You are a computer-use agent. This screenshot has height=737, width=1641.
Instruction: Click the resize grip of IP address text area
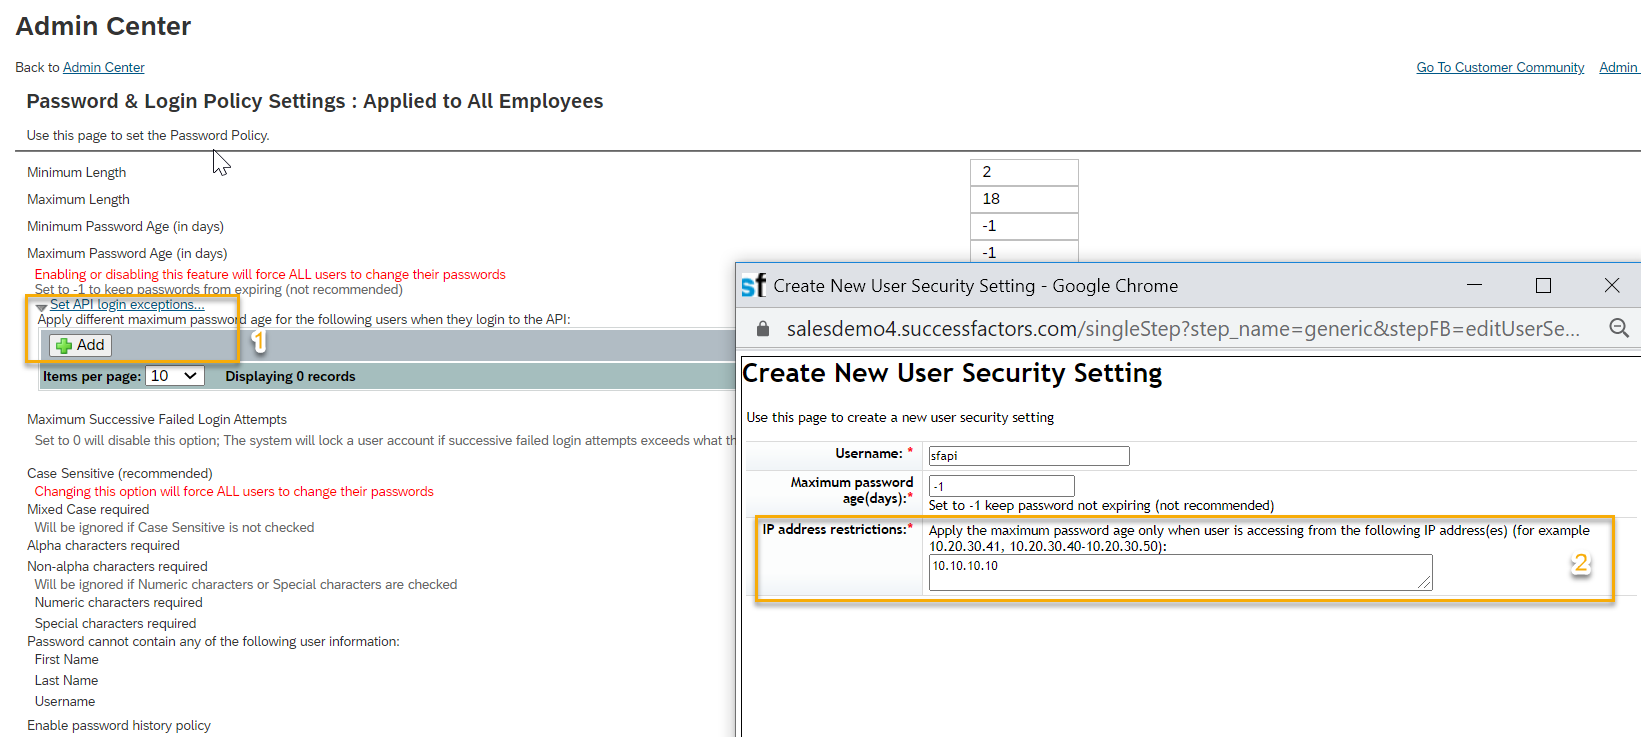pyautogui.click(x=1425, y=583)
